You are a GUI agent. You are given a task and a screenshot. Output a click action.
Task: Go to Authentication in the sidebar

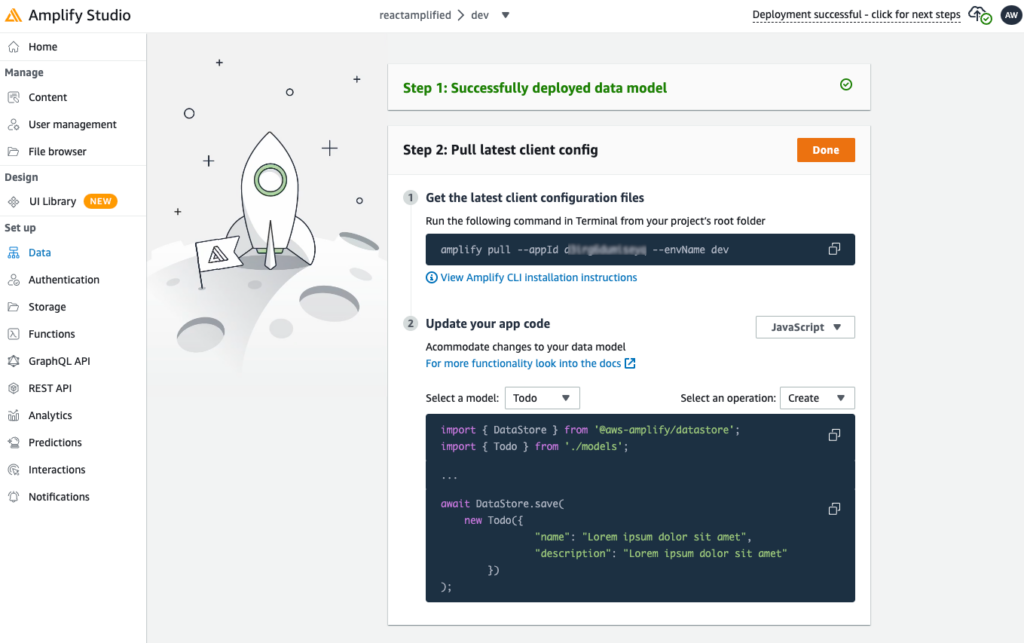(x=64, y=280)
